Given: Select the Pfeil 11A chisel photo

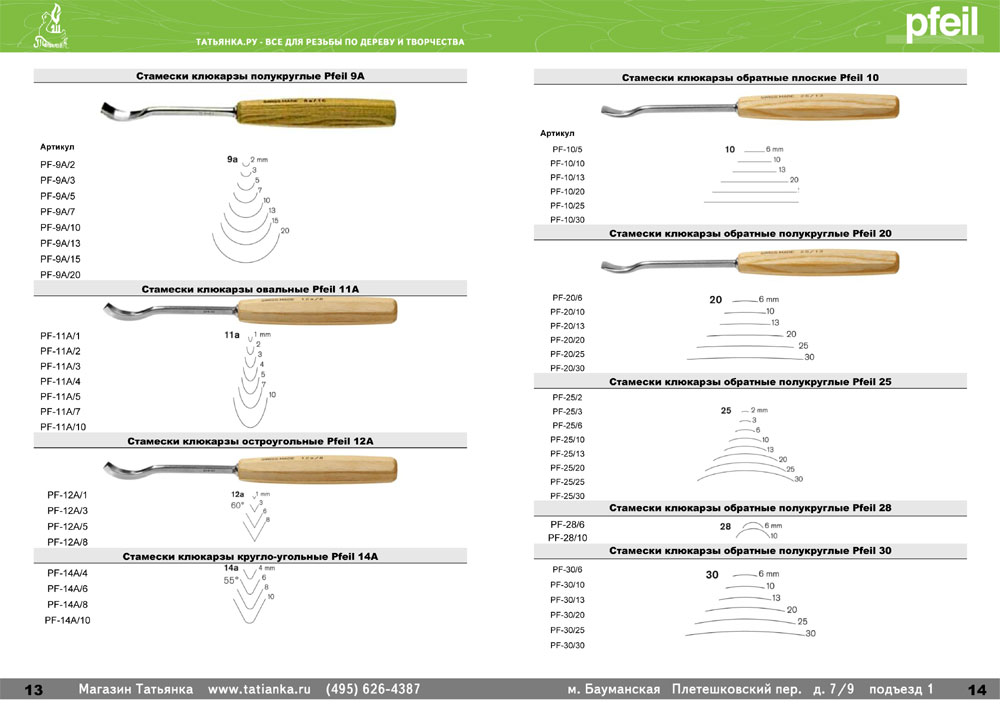Looking at the screenshot, I should pos(250,311).
